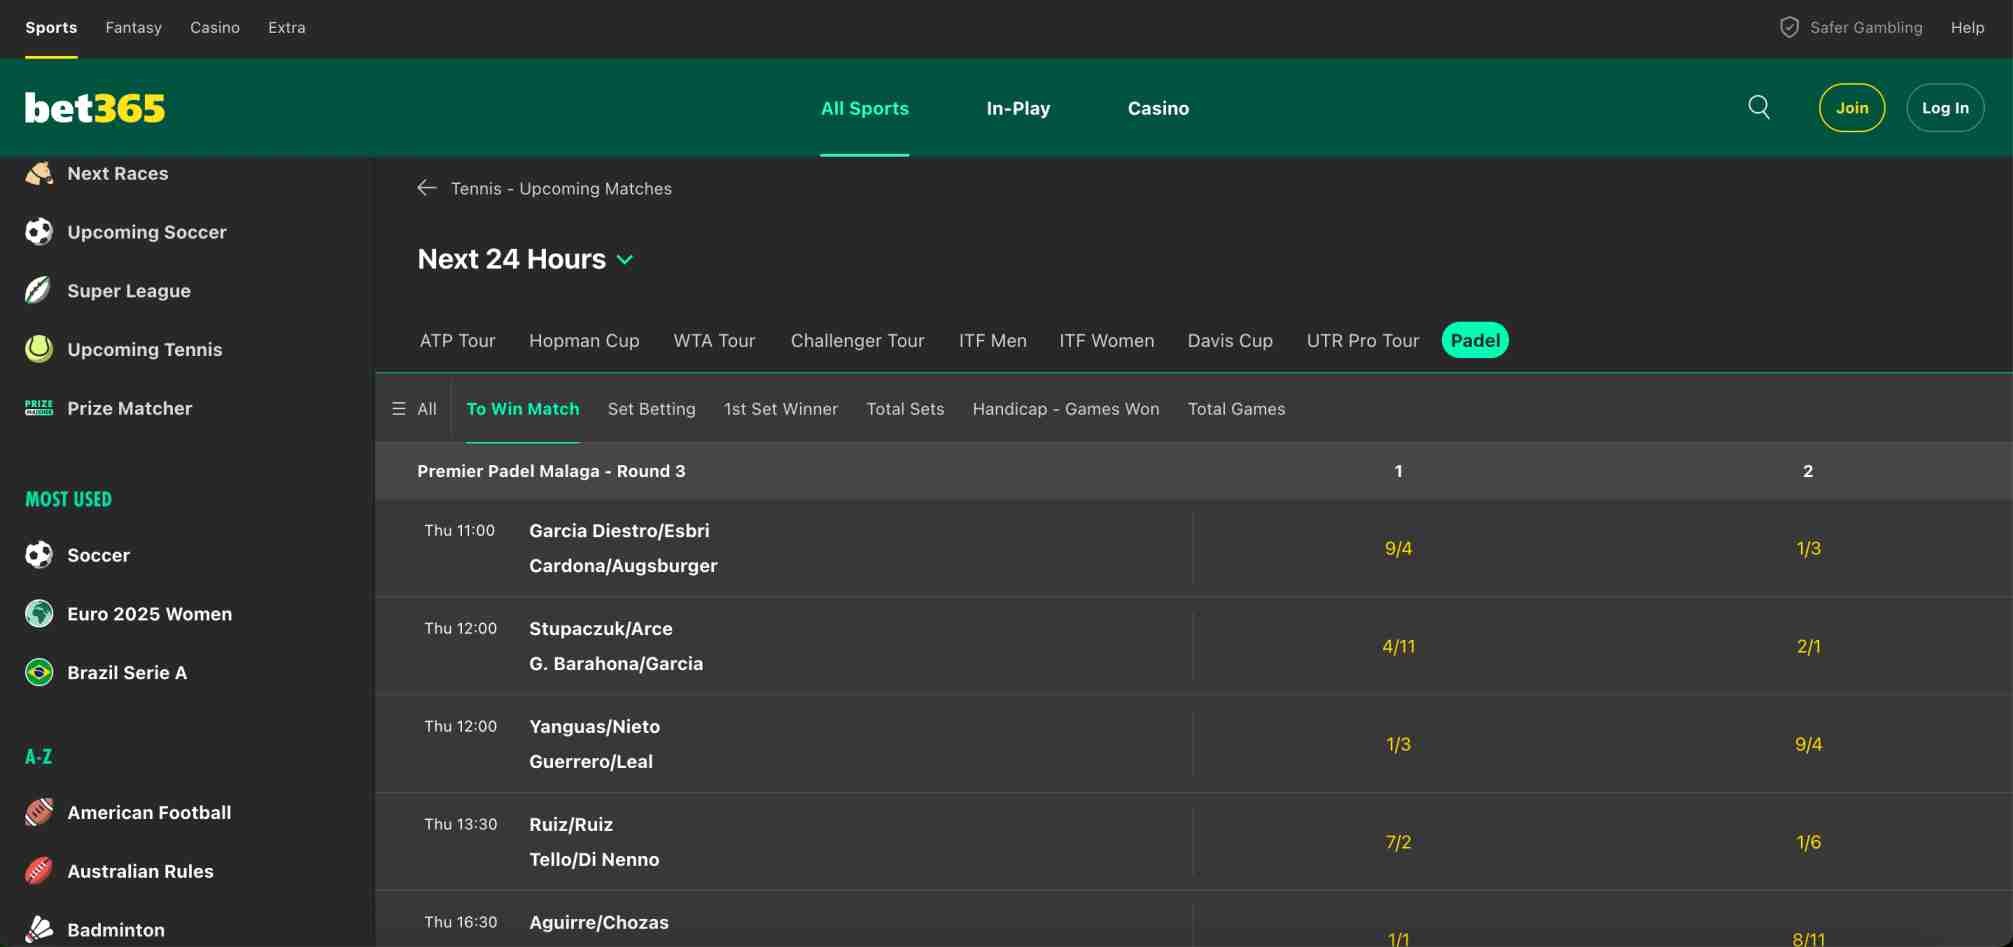This screenshot has height=947, width=2013.
Task: Open the Safer Gambling link
Action: pos(1866,27)
